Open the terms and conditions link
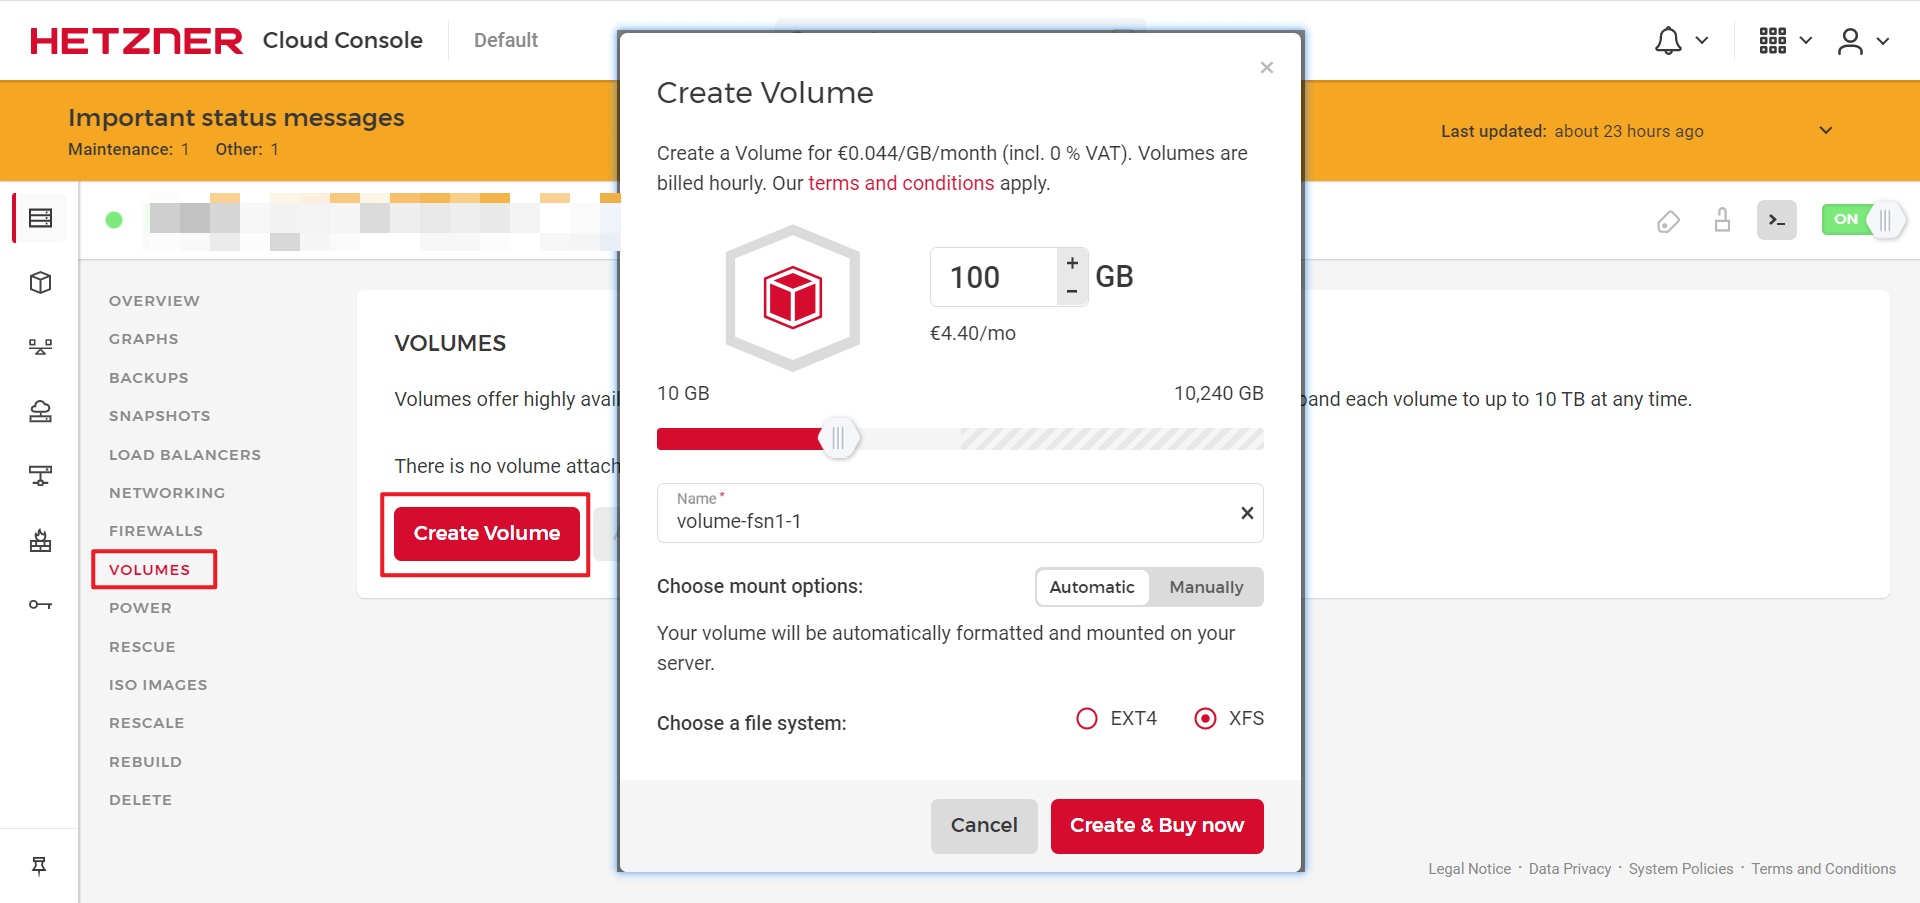Viewport: 1920px width, 903px height. [901, 183]
